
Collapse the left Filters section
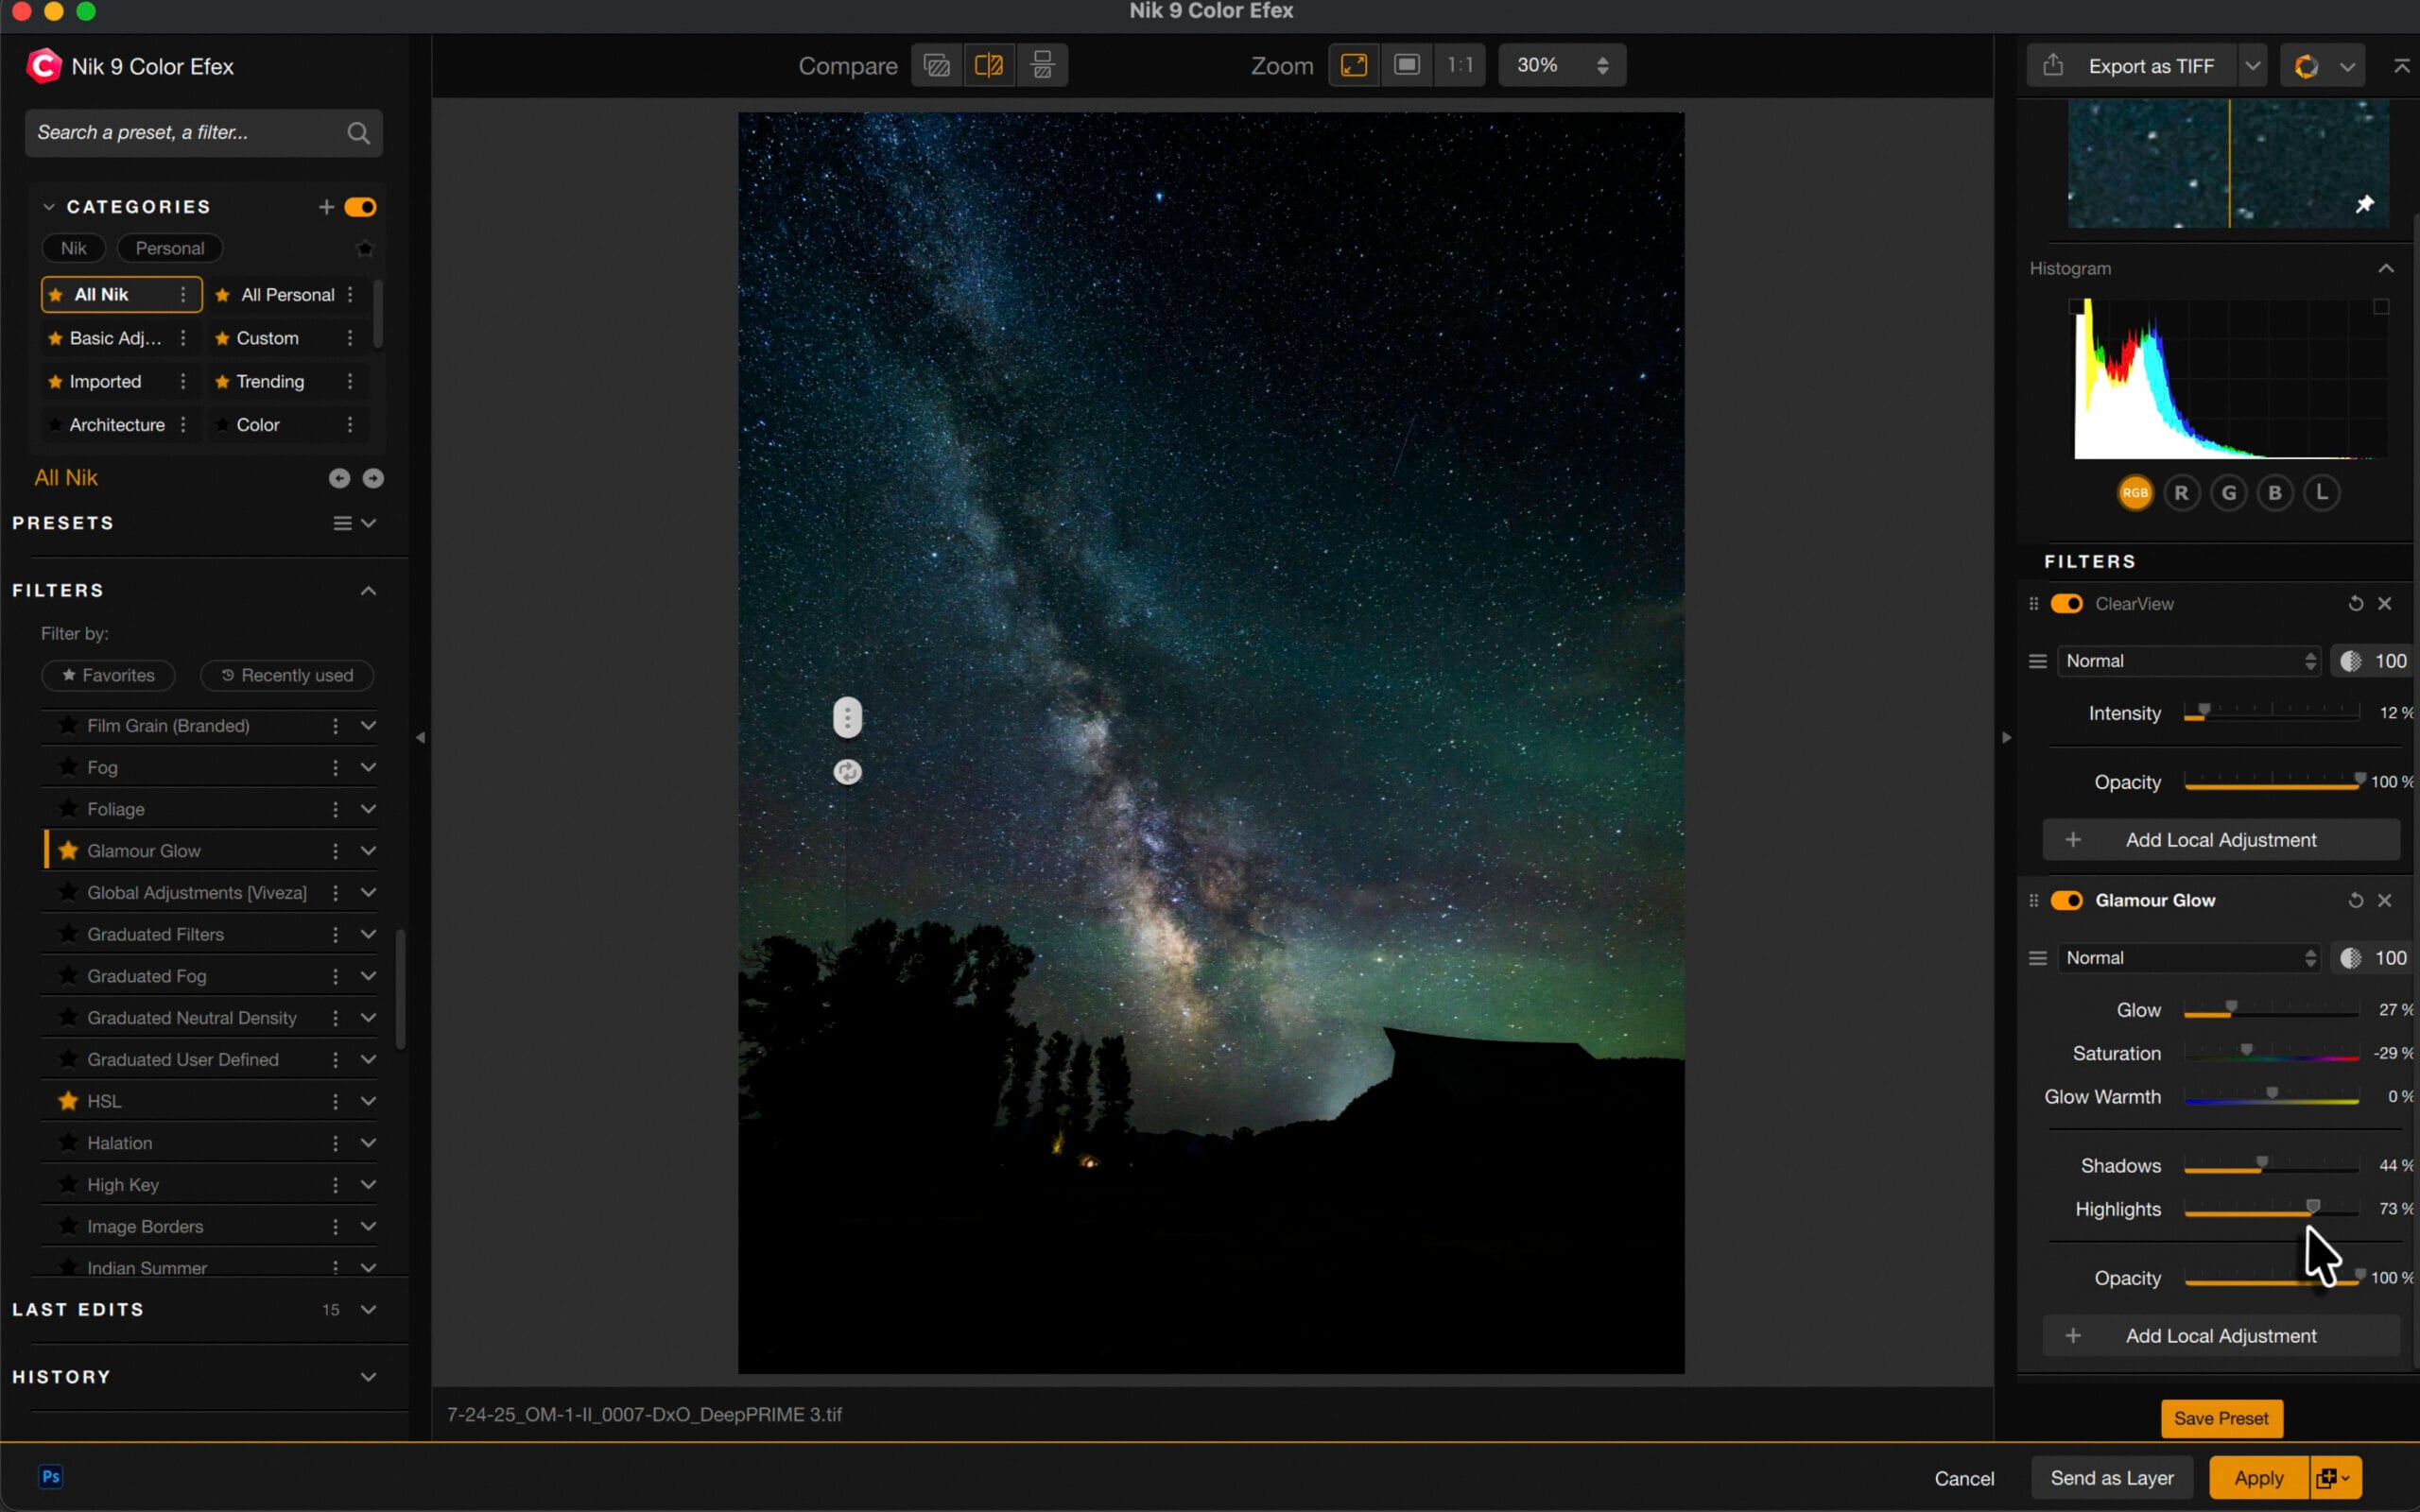pos(368,591)
